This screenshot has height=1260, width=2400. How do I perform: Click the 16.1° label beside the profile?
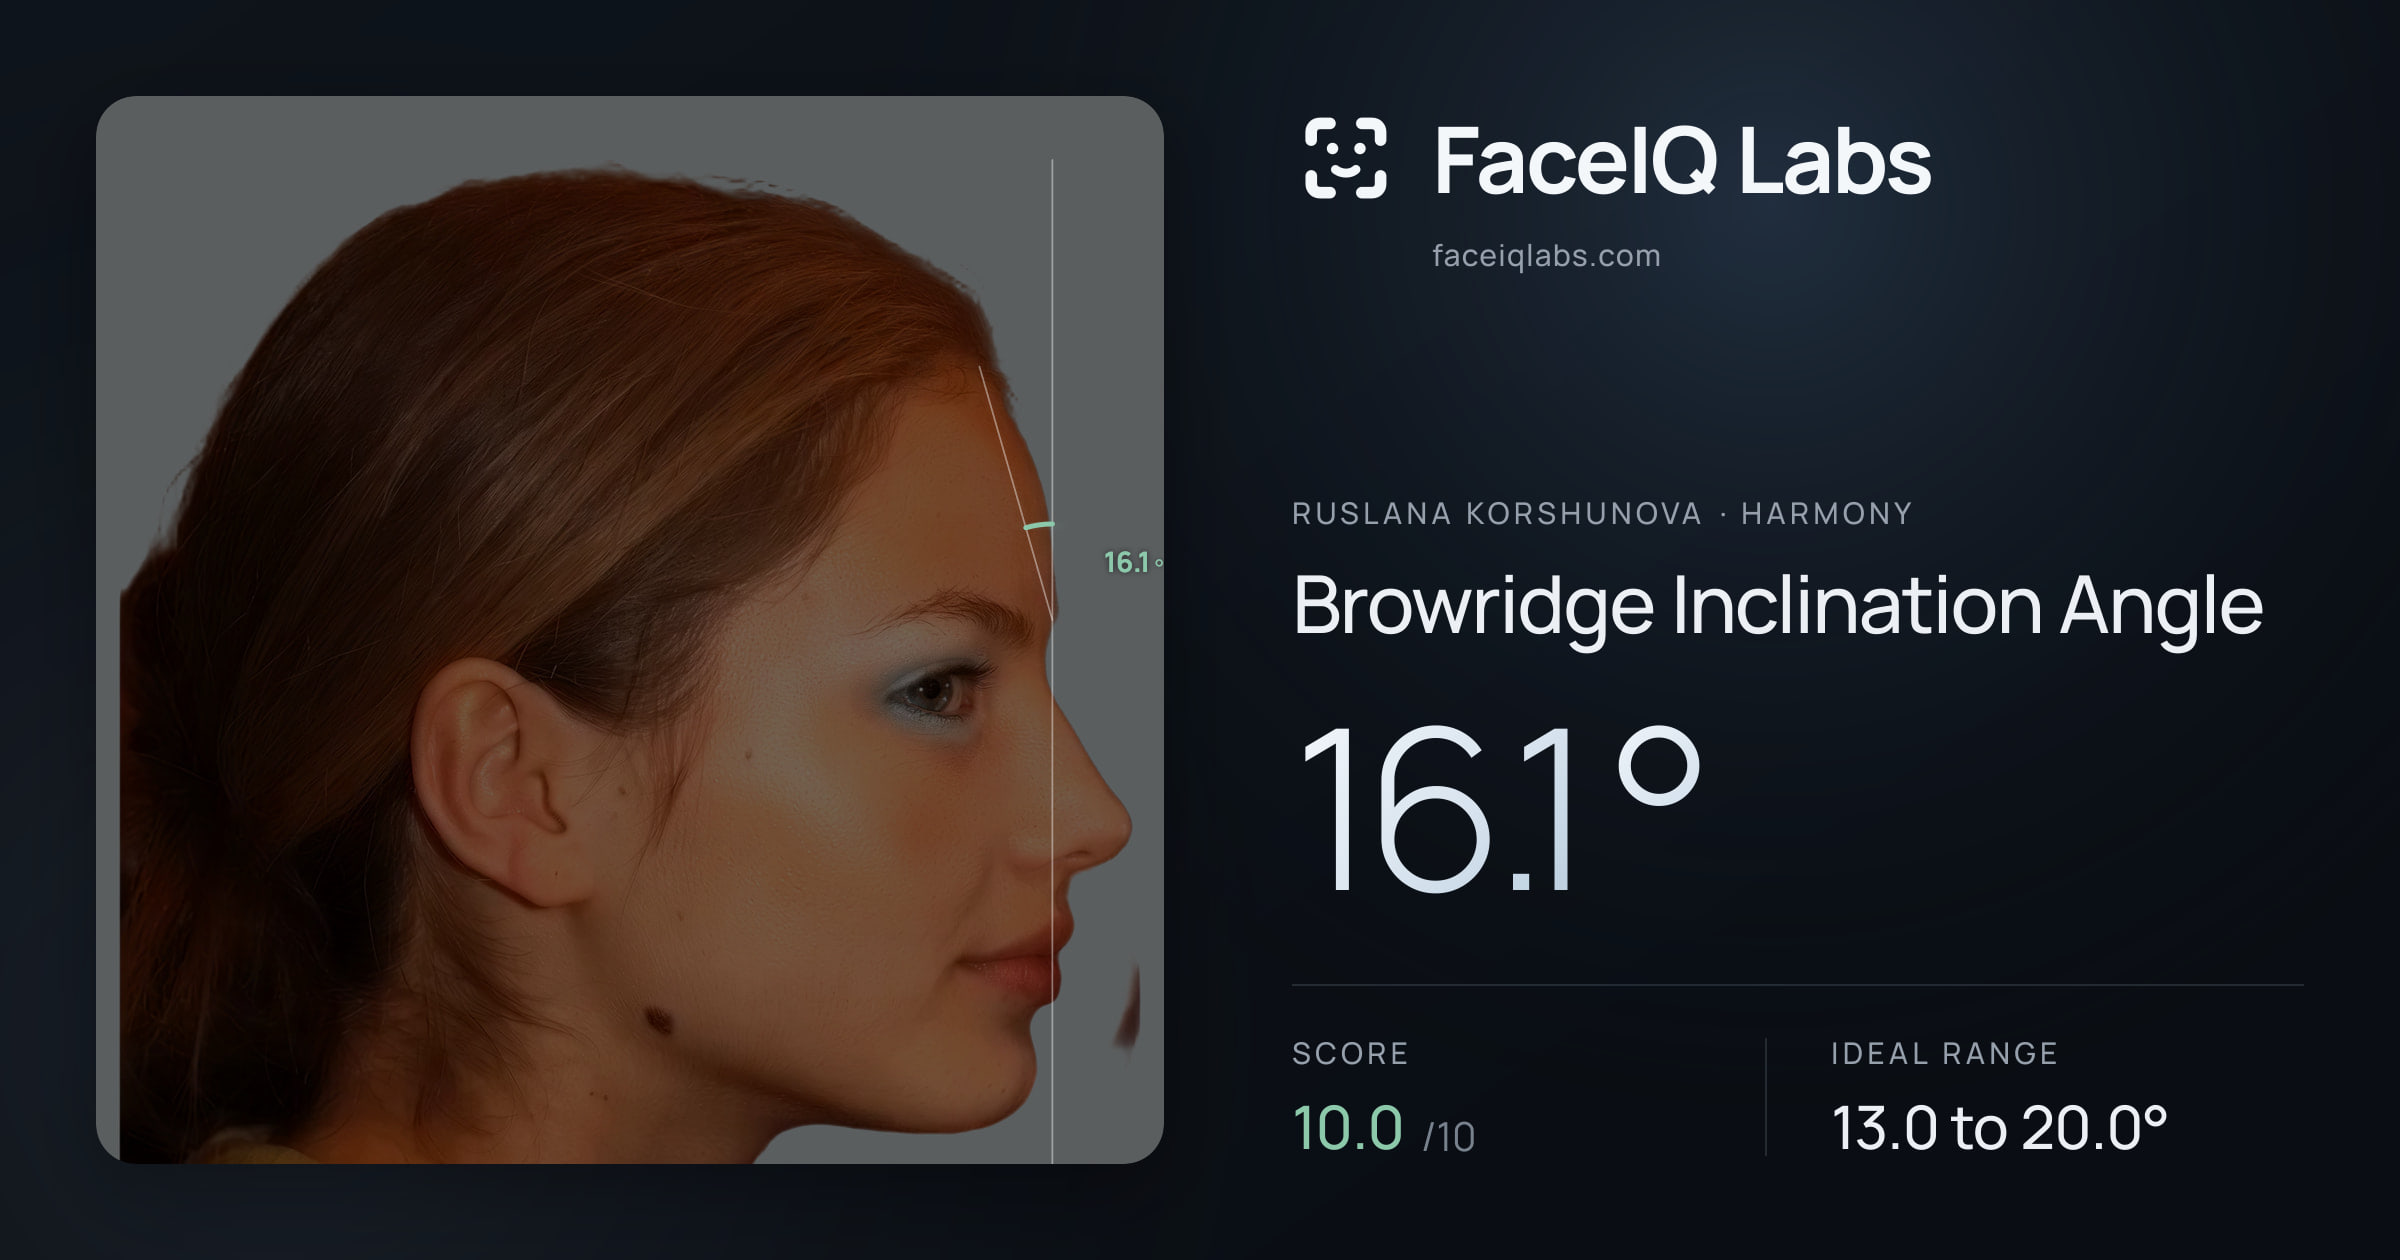(x=1133, y=563)
